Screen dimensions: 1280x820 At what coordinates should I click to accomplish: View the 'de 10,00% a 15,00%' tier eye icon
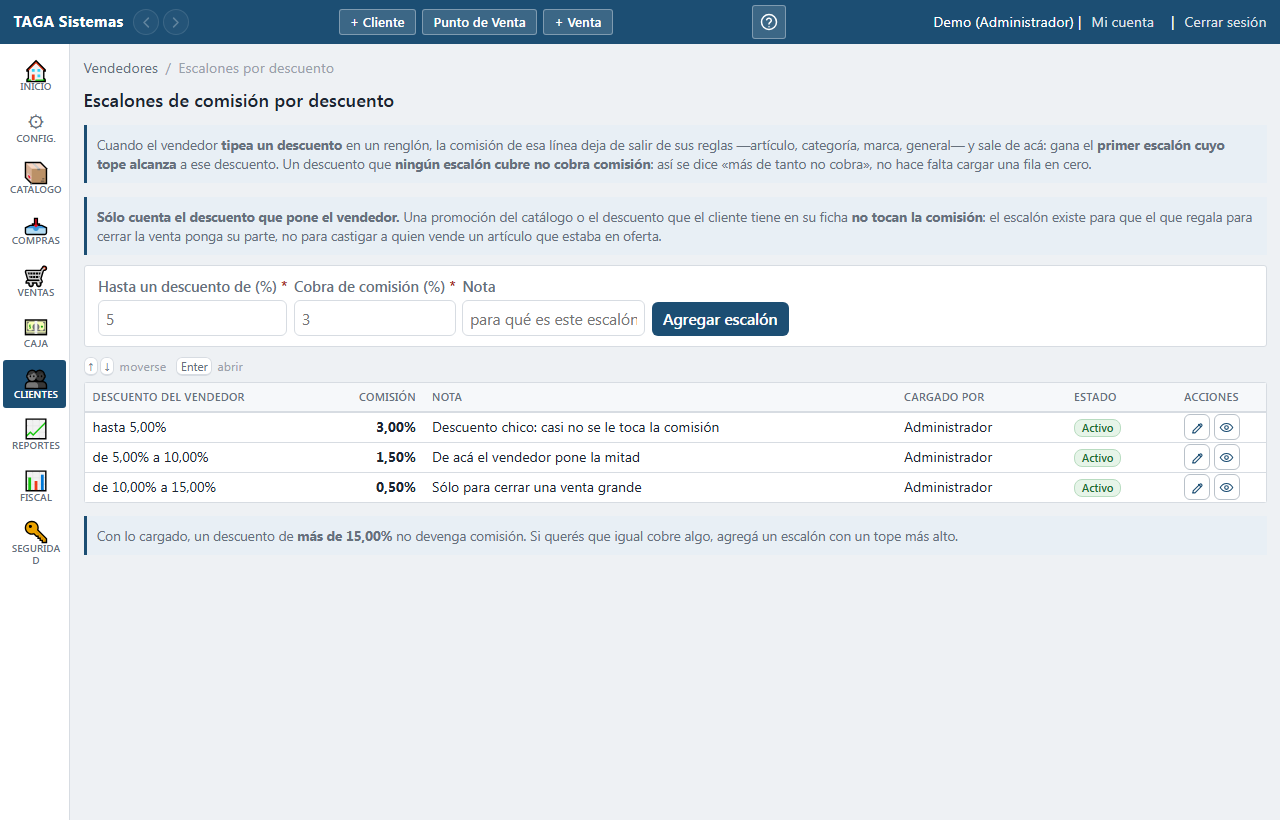point(1227,488)
